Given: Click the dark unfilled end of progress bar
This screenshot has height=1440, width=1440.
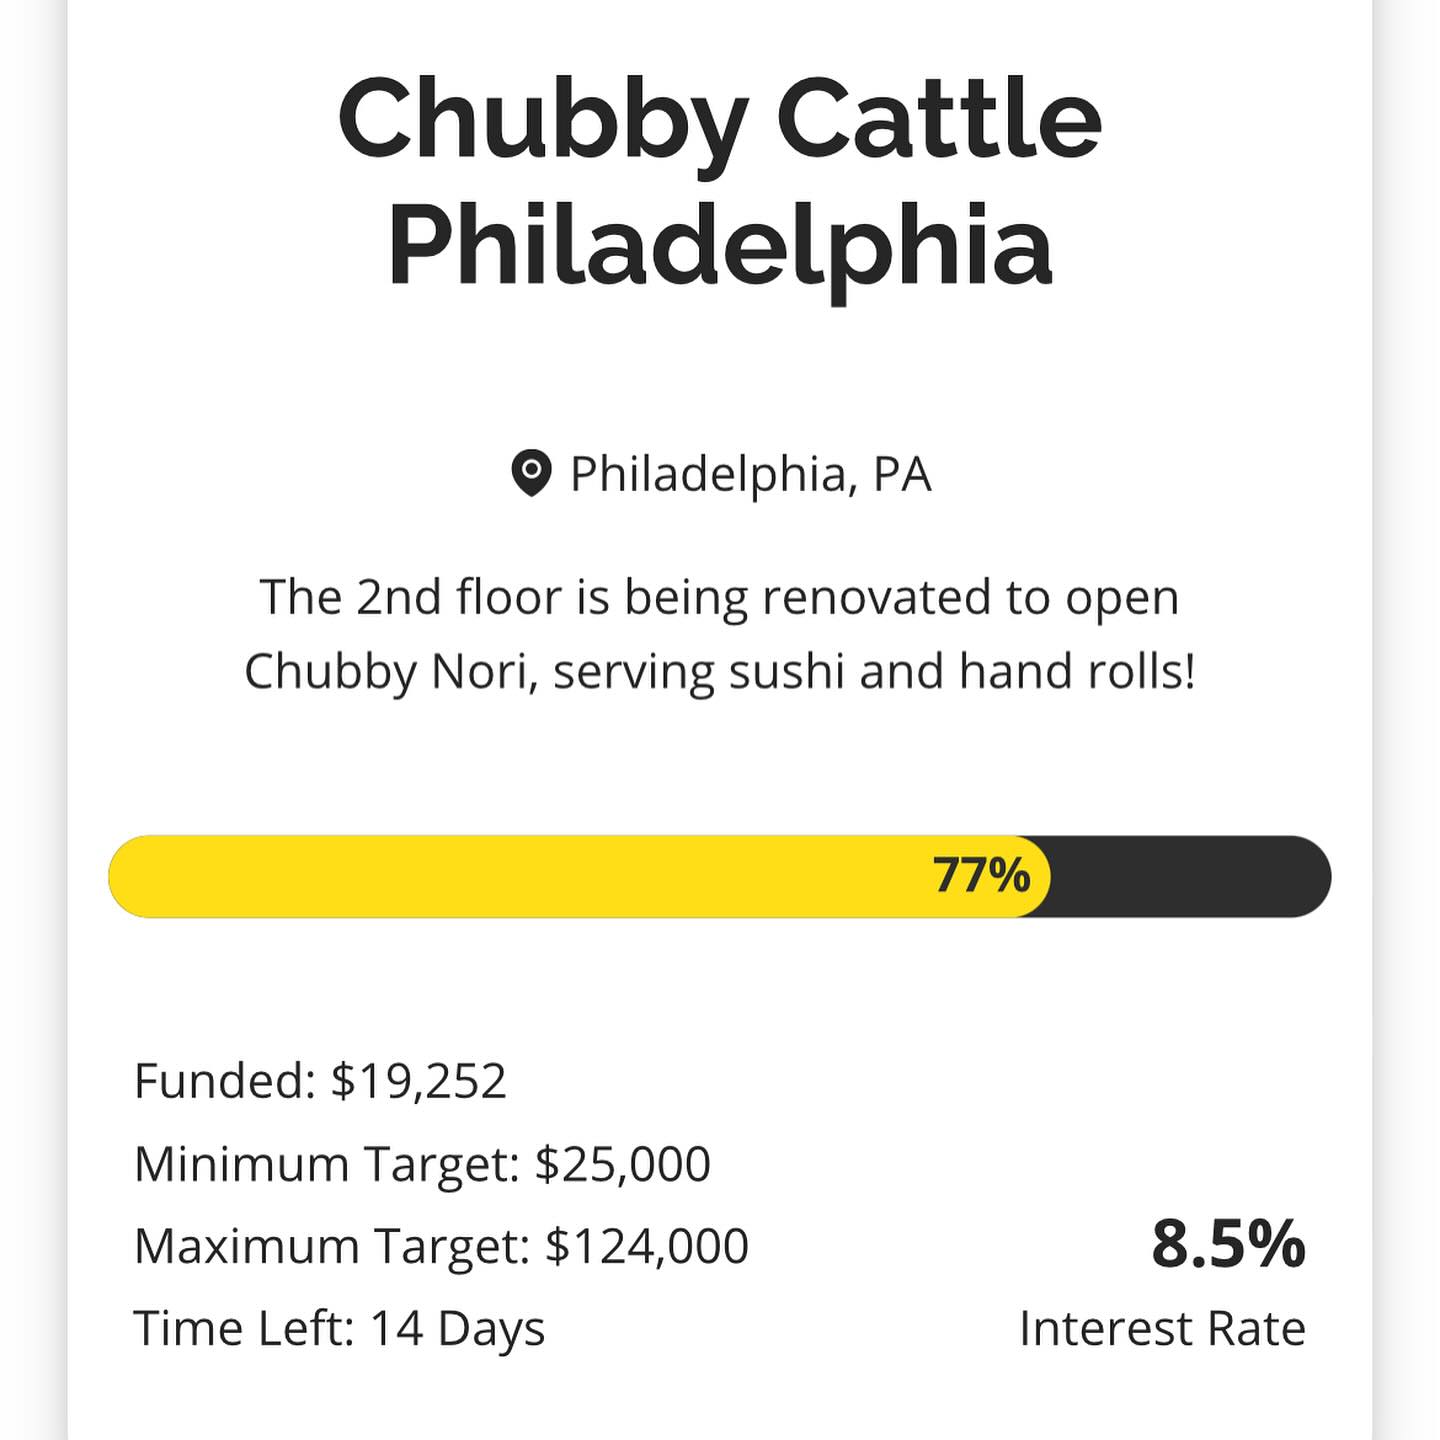Looking at the screenshot, I should [x=1190, y=876].
